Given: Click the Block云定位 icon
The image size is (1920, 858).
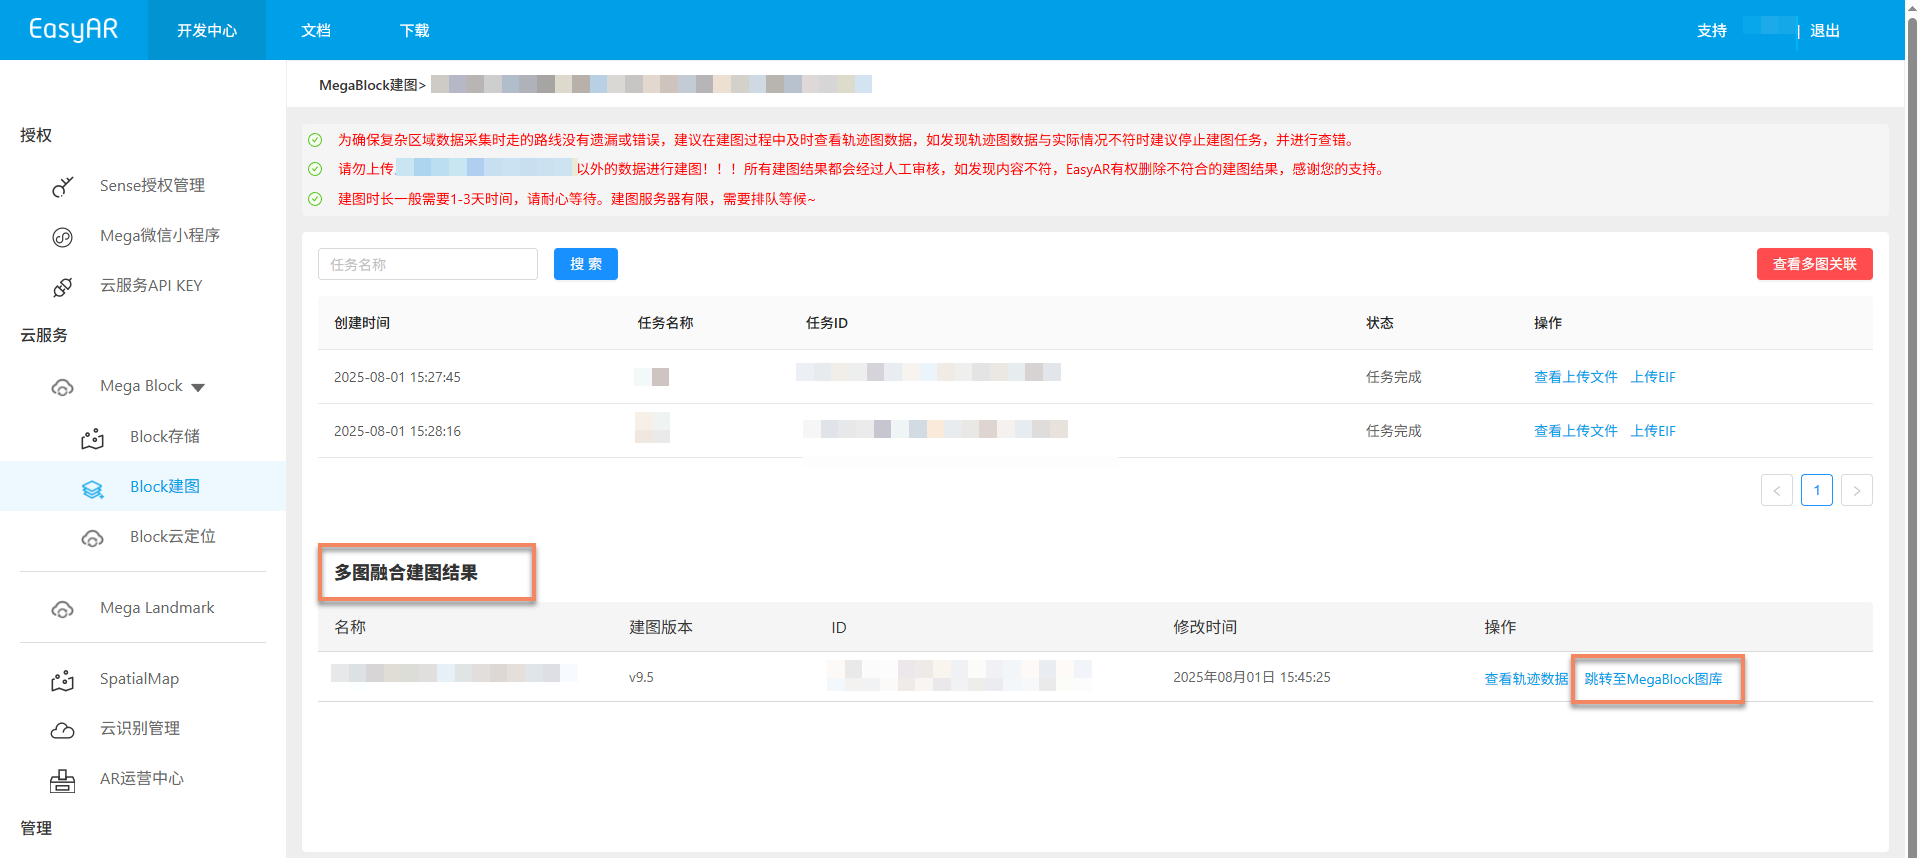Looking at the screenshot, I should tap(93, 538).
